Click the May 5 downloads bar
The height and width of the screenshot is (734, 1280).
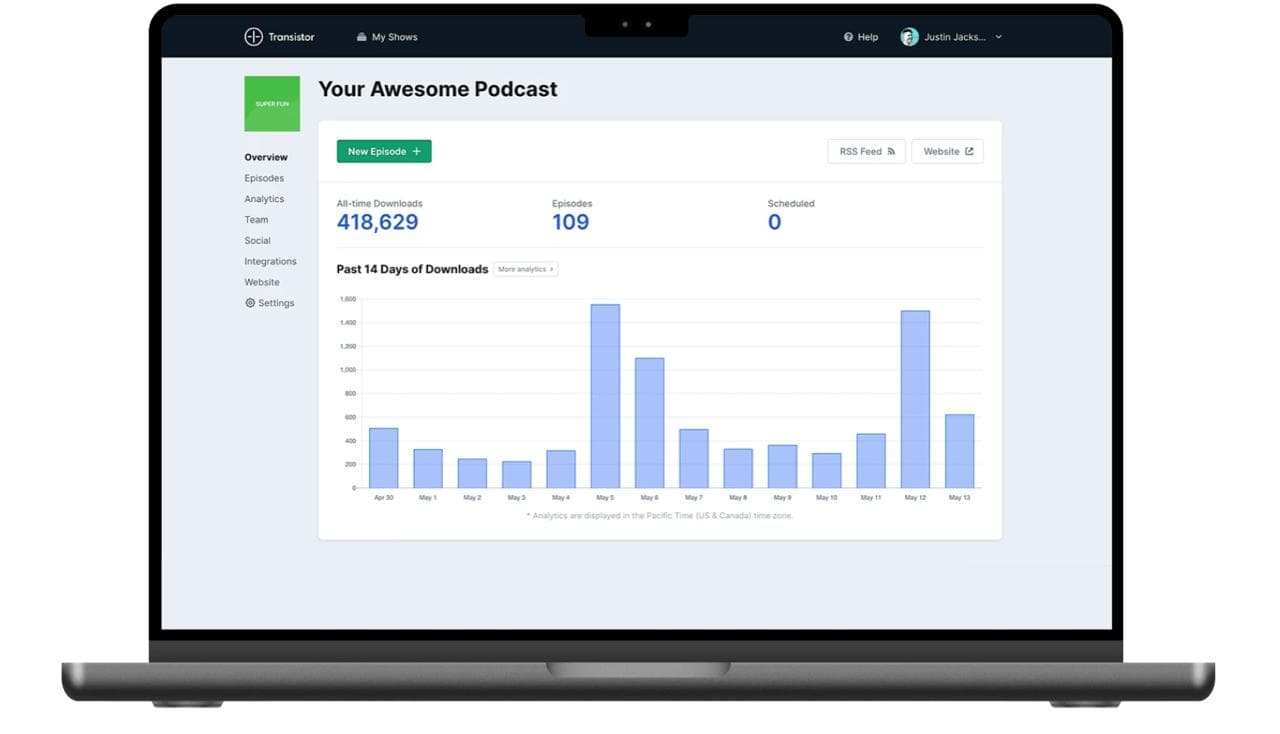click(605, 396)
